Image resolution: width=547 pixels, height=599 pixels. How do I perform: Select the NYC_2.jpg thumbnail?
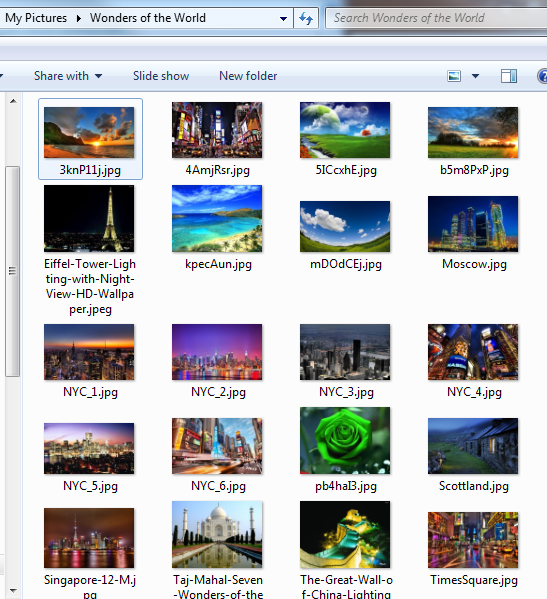click(217, 352)
